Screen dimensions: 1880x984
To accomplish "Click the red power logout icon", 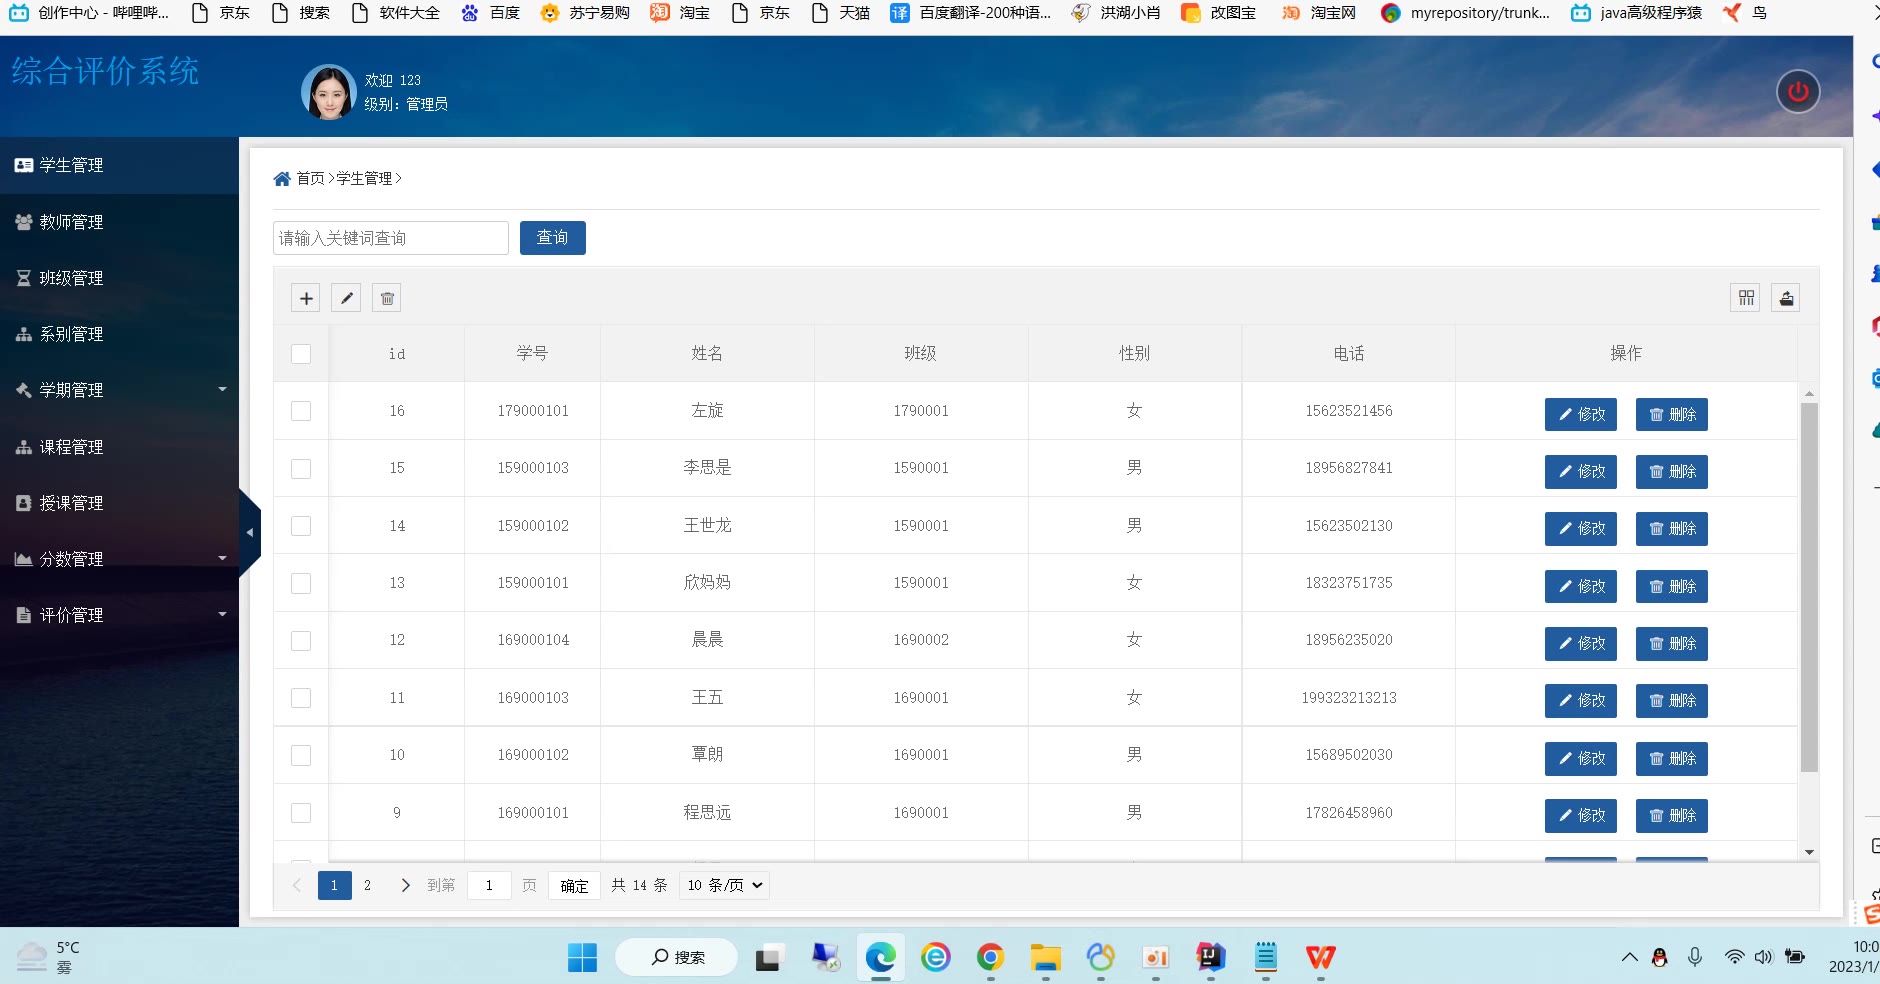I will tap(1797, 92).
